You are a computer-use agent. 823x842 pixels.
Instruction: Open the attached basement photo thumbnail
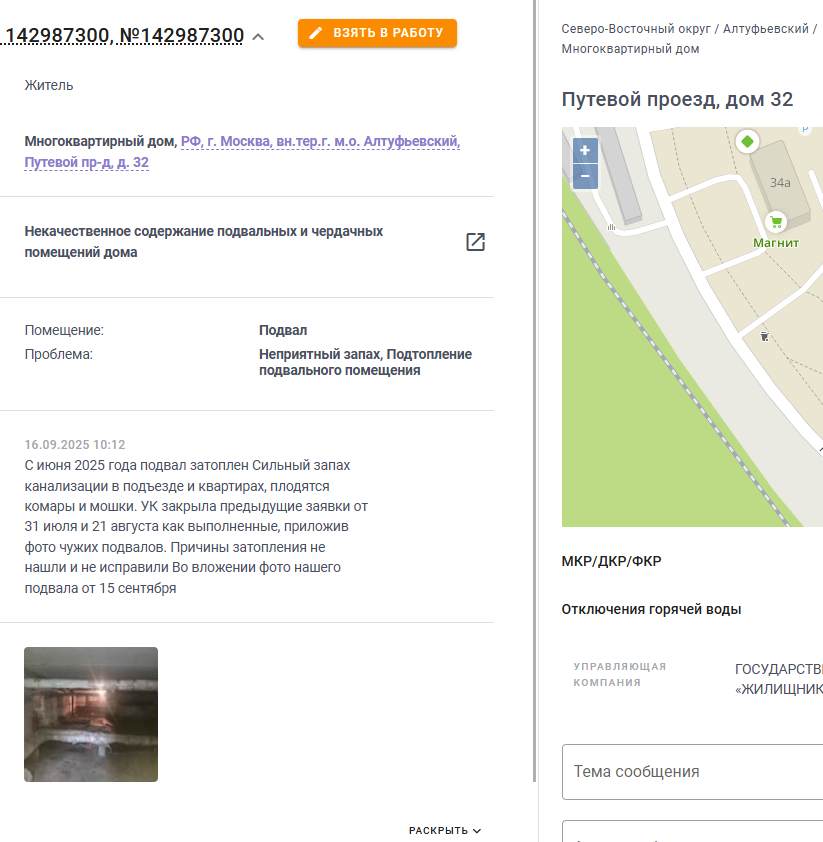coord(91,714)
